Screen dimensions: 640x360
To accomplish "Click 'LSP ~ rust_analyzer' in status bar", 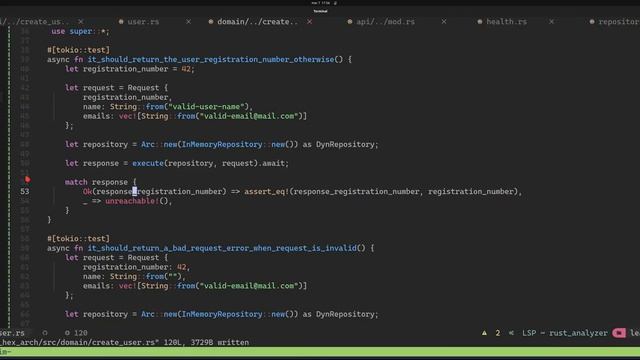I will 565,333.
